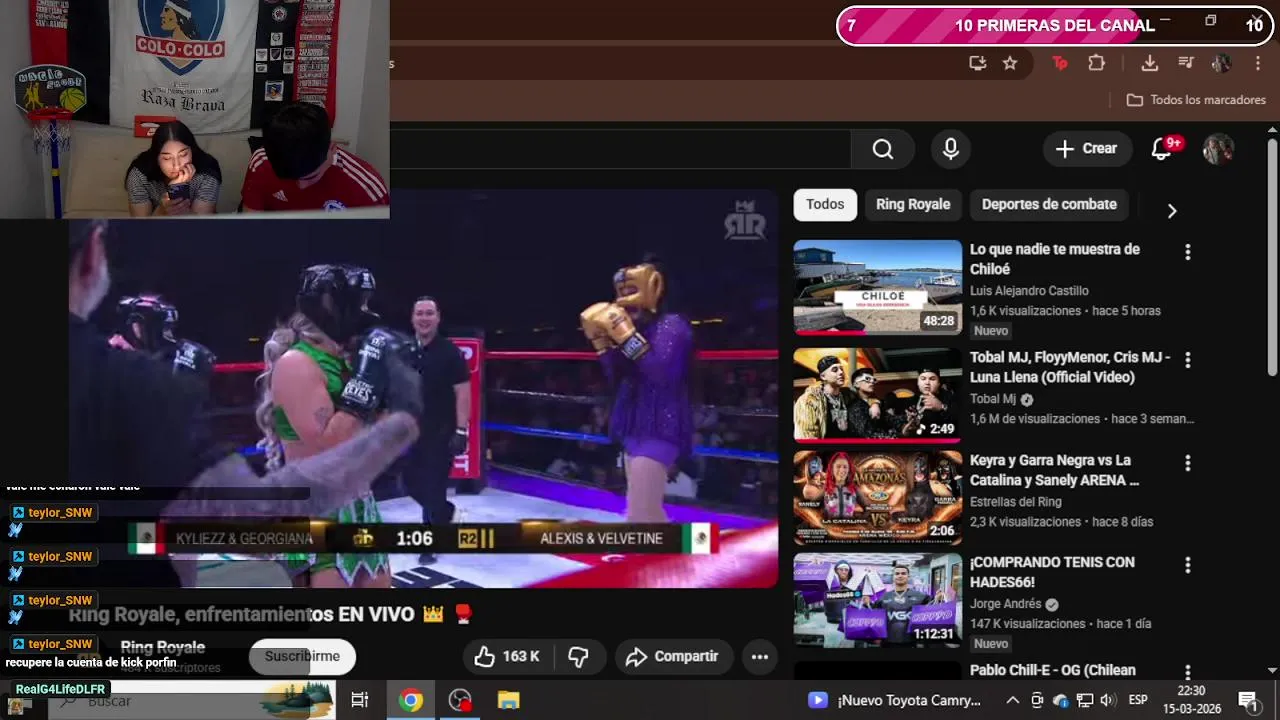The image size is (1280, 720).
Task: Subscribe with the Suscribirme button
Action: [302, 656]
